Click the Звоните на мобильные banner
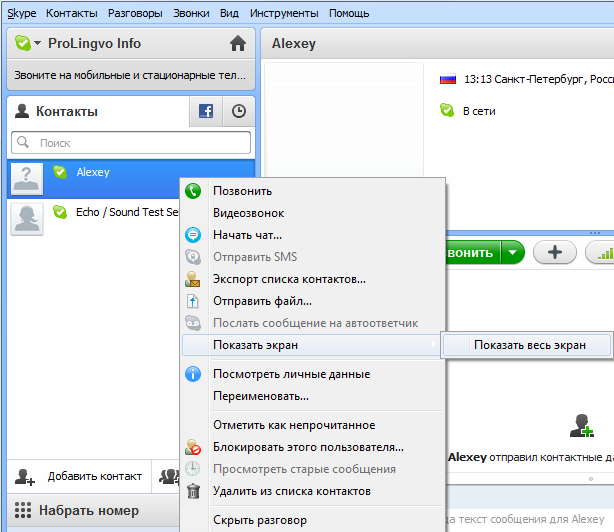Viewport: 614px width, 532px height. 131,75
